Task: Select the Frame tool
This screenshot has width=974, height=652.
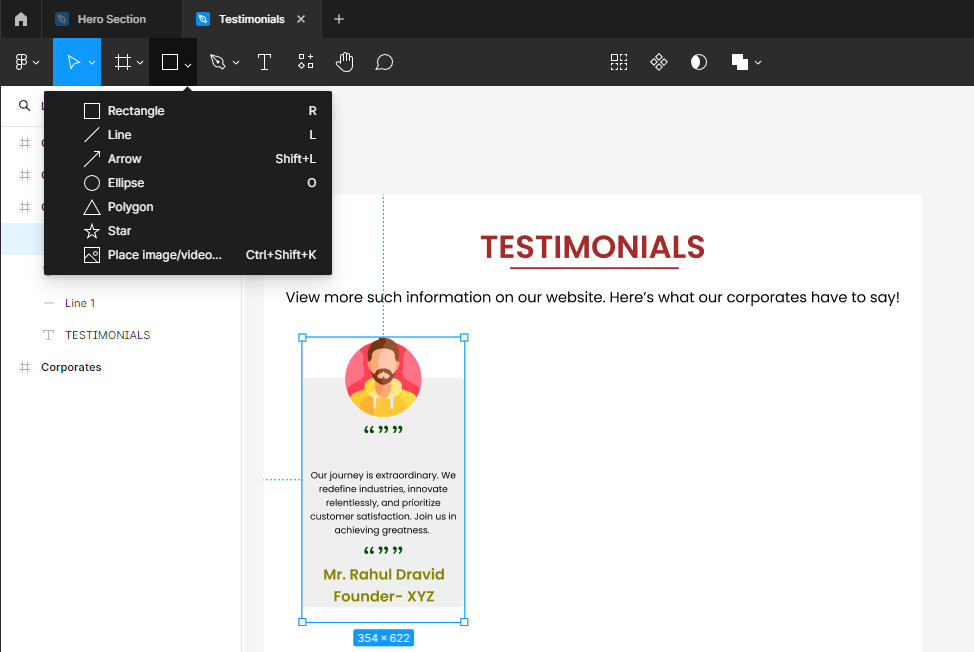Action: pyautogui.click(x=123, y=62)
